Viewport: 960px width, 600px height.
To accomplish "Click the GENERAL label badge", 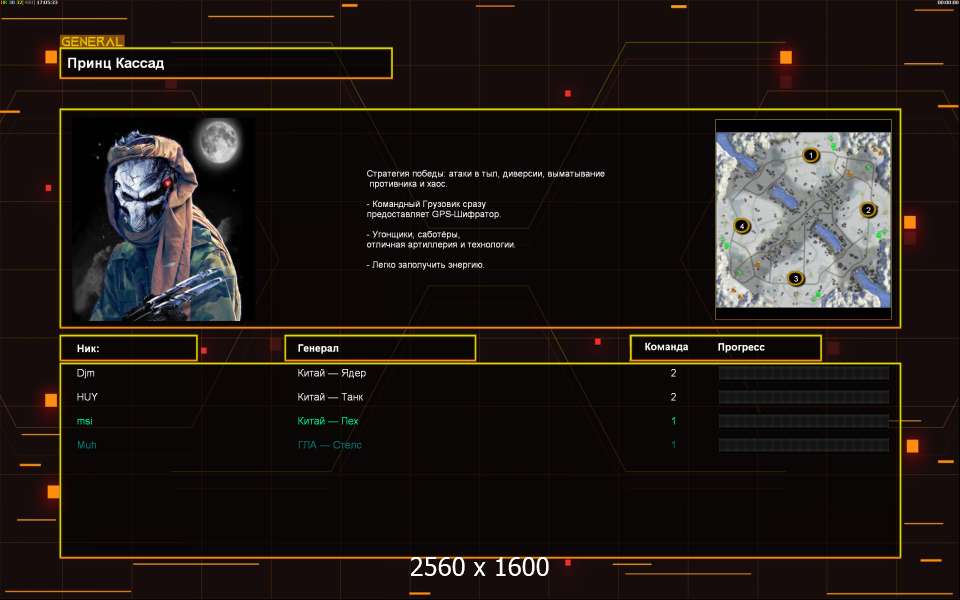I will [92, 42].
